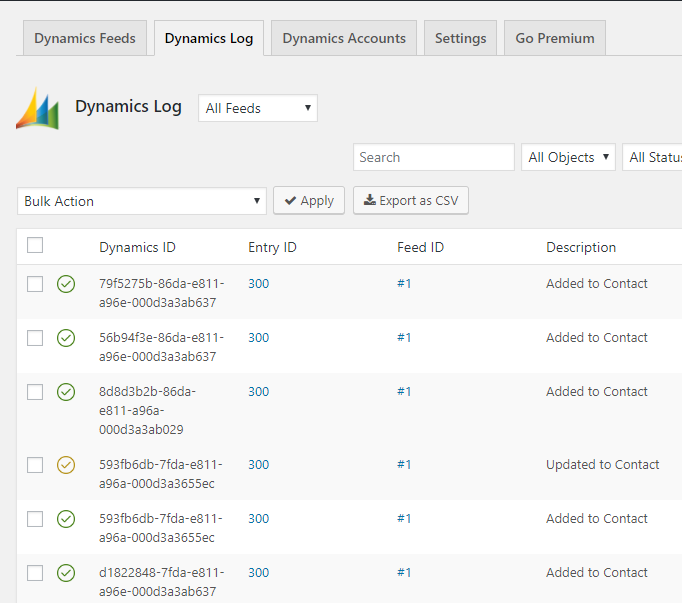The height and width of the screenshot is (603, 682).
Task: Click green status icon for d1822848 row
Action: tap(66, 573)
